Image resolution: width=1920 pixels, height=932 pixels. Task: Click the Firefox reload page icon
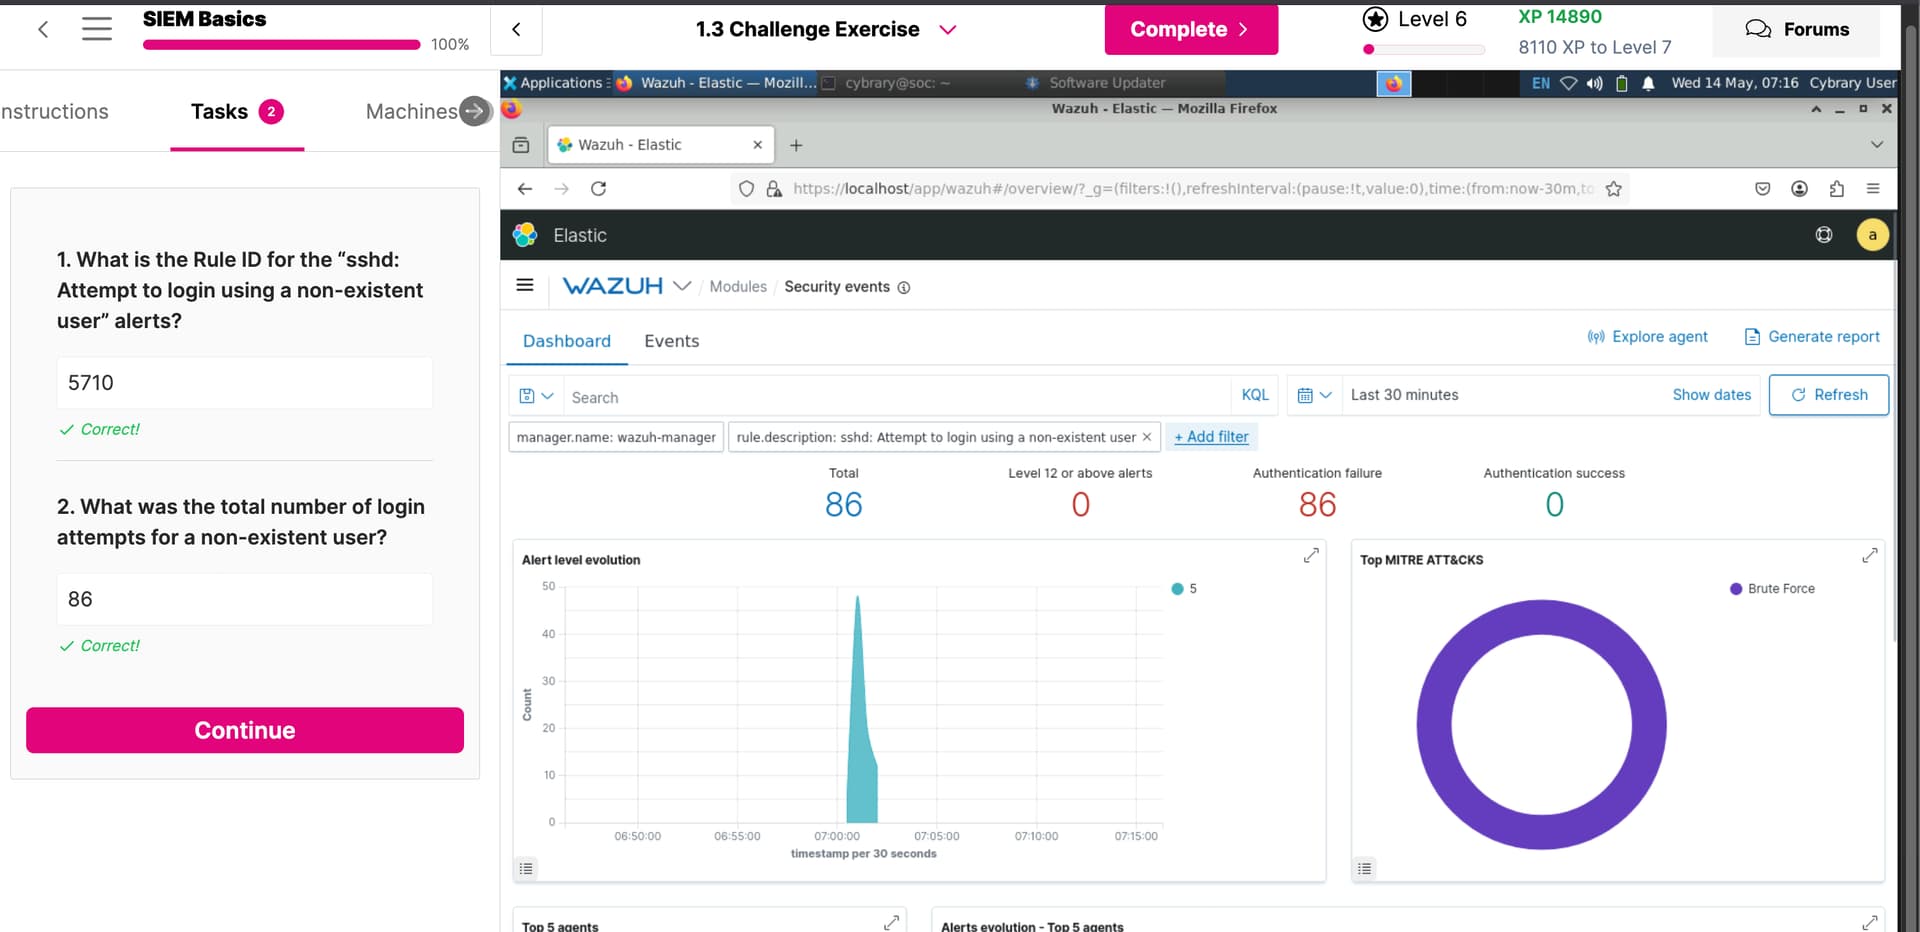598,189
